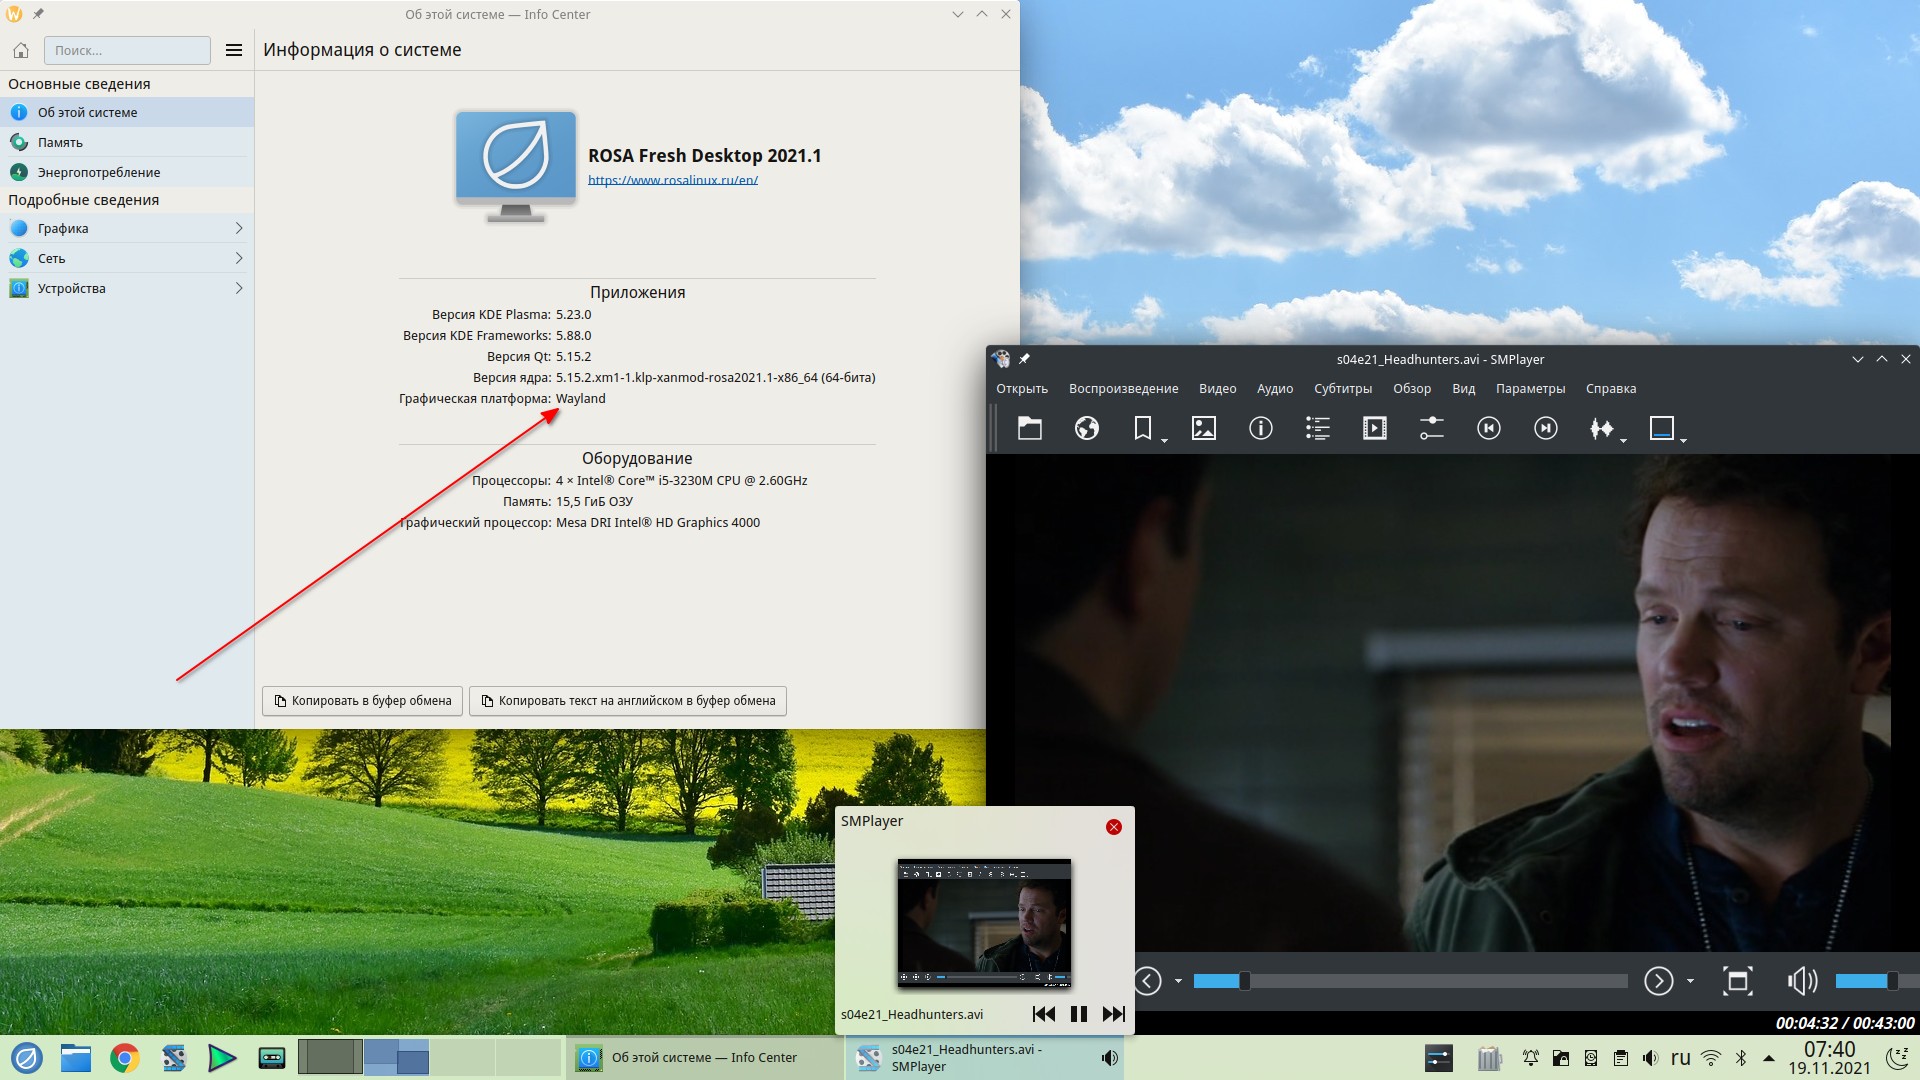Image resolution: width=1920 pixels, height=1080 pixels.
Task: Jump to previous track toolbar icon
Action: (x=1489, y=429)
